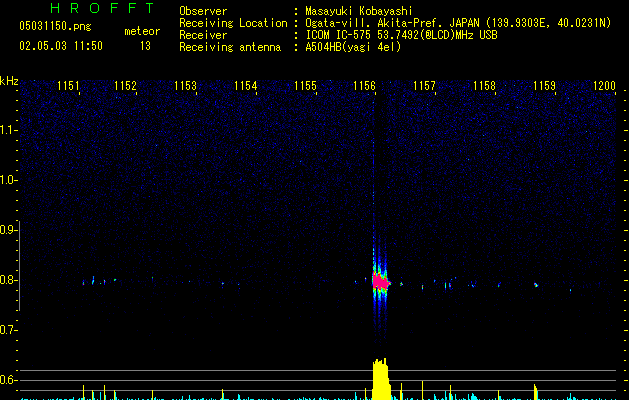This screenshot has width=629, height=400.
Task: Select the 1158 time marker
Action: click(x=484, y=87)
